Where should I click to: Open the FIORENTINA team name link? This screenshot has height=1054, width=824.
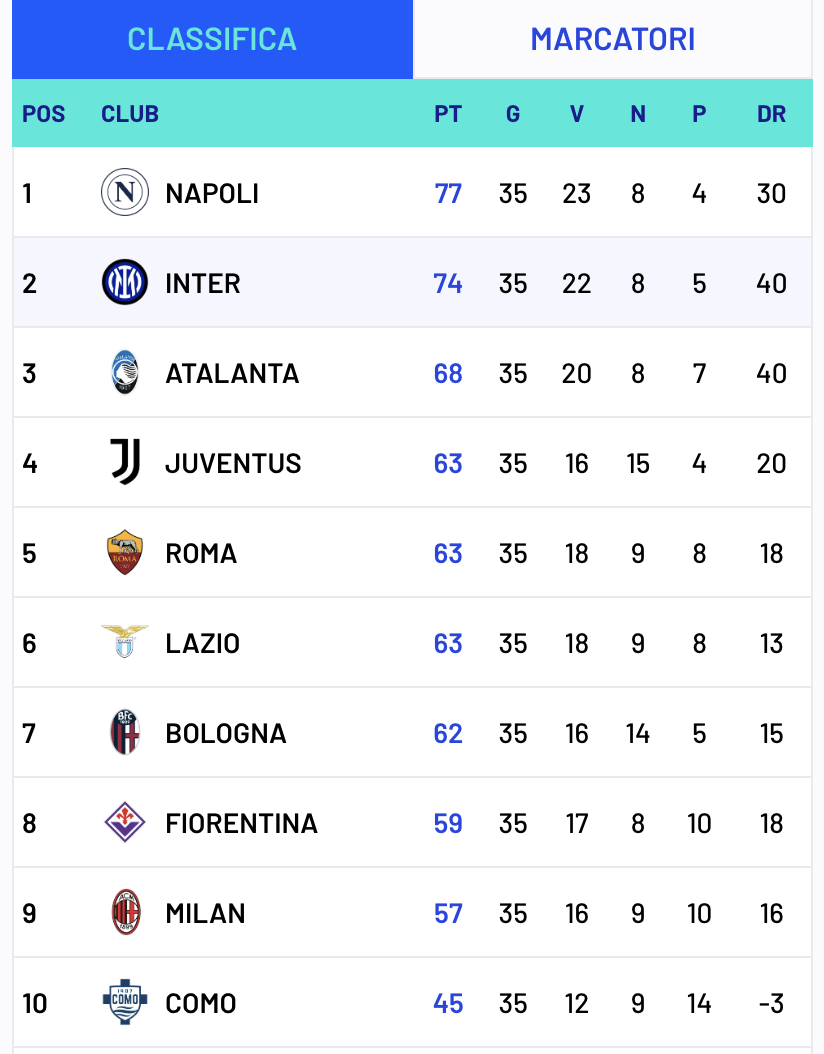point(241,824)
